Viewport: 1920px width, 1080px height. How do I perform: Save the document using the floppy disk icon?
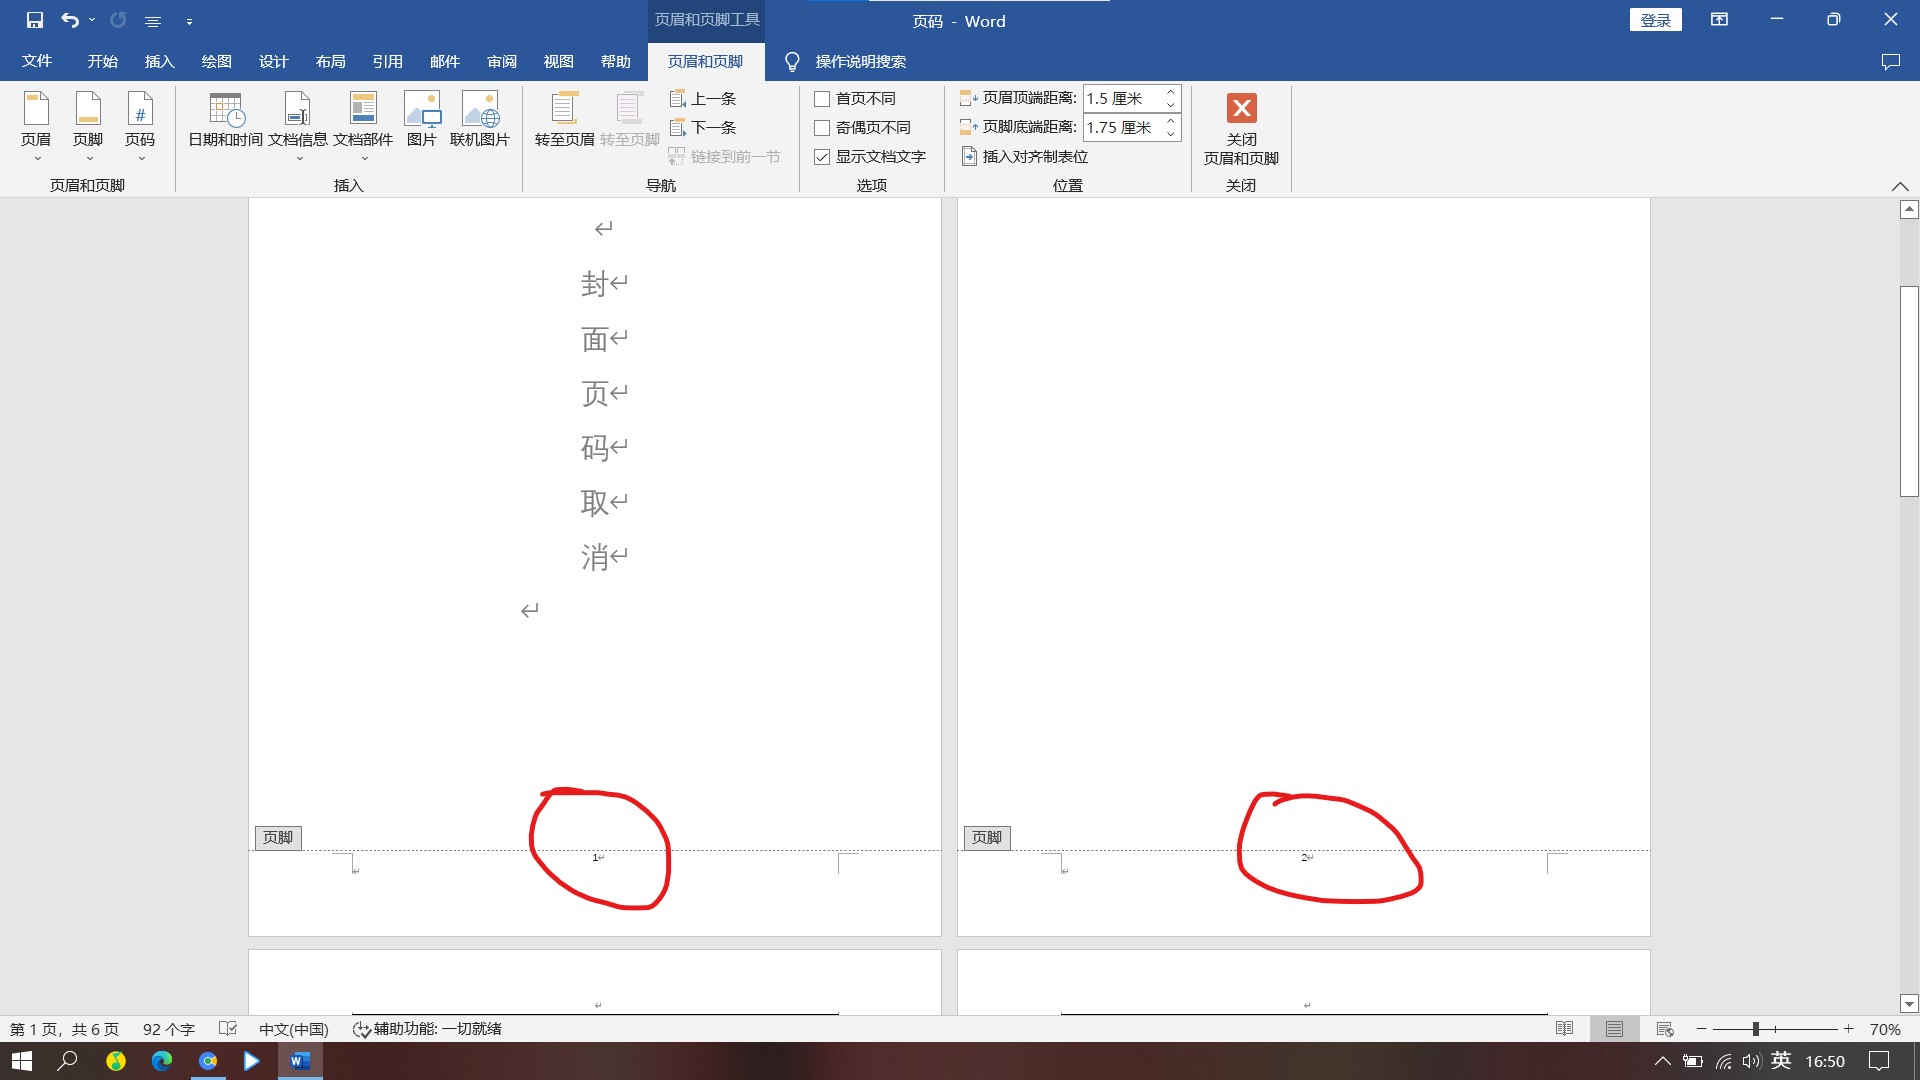34,20
